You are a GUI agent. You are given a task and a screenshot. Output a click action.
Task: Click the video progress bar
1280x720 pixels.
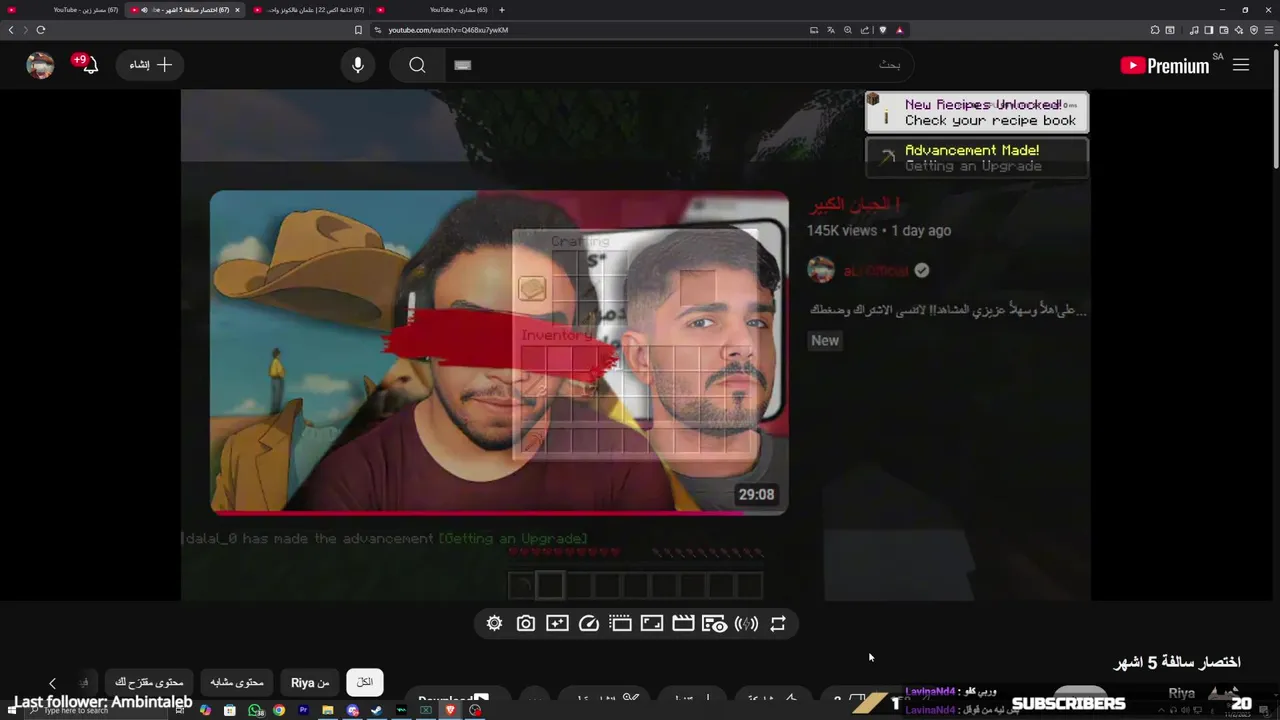click(x=499, y=513)
